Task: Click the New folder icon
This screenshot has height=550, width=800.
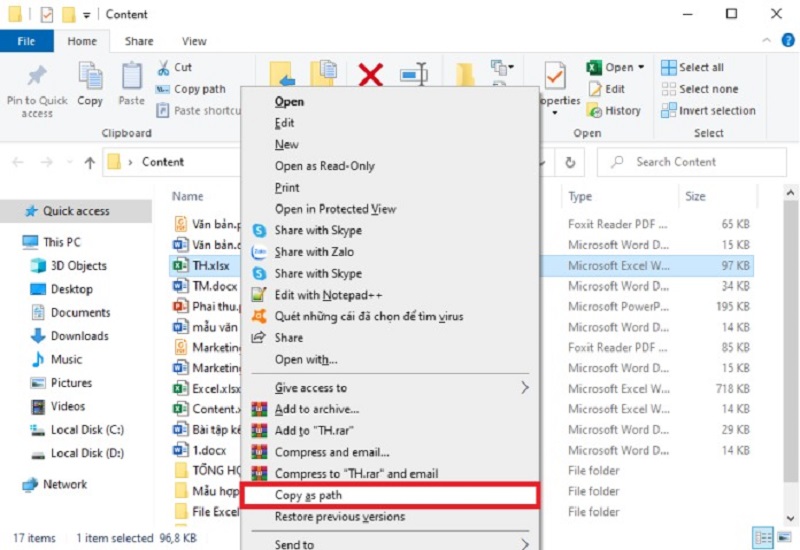Action: 465,74
